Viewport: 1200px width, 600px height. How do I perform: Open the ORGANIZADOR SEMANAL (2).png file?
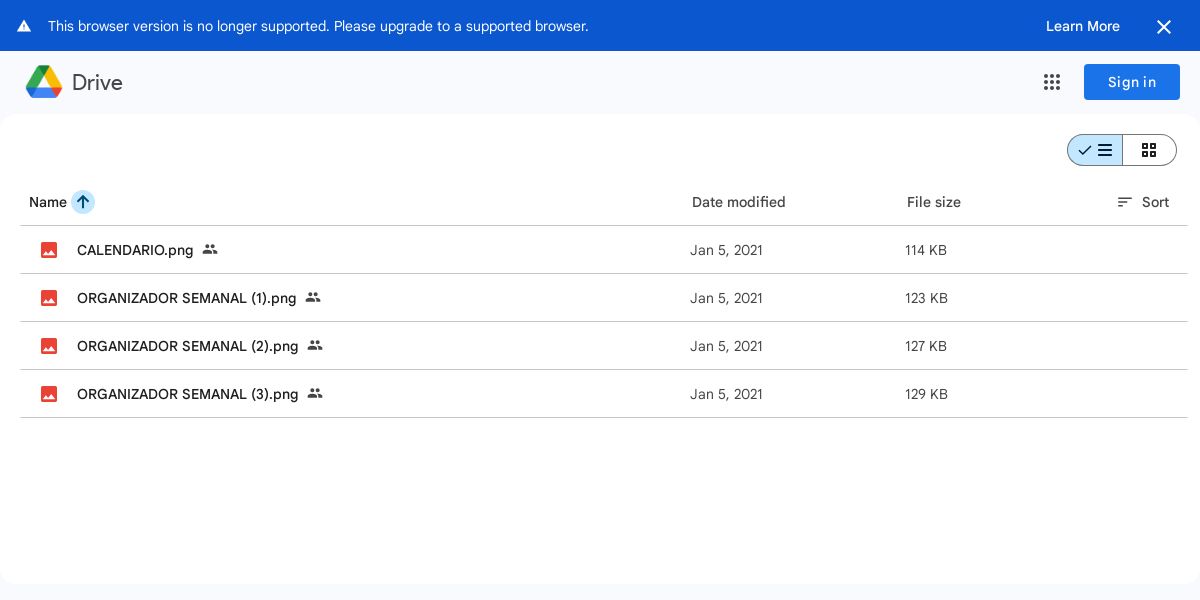coord(187,346)
